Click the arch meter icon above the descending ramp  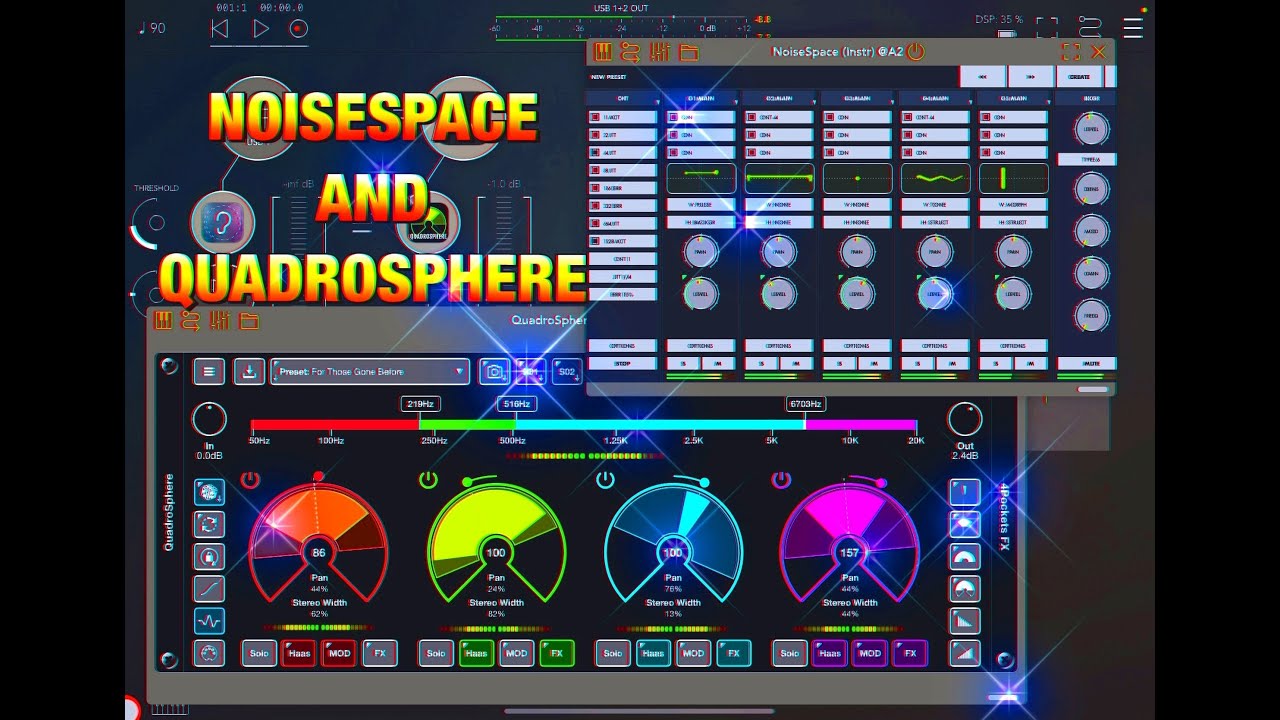pos(965,588)
